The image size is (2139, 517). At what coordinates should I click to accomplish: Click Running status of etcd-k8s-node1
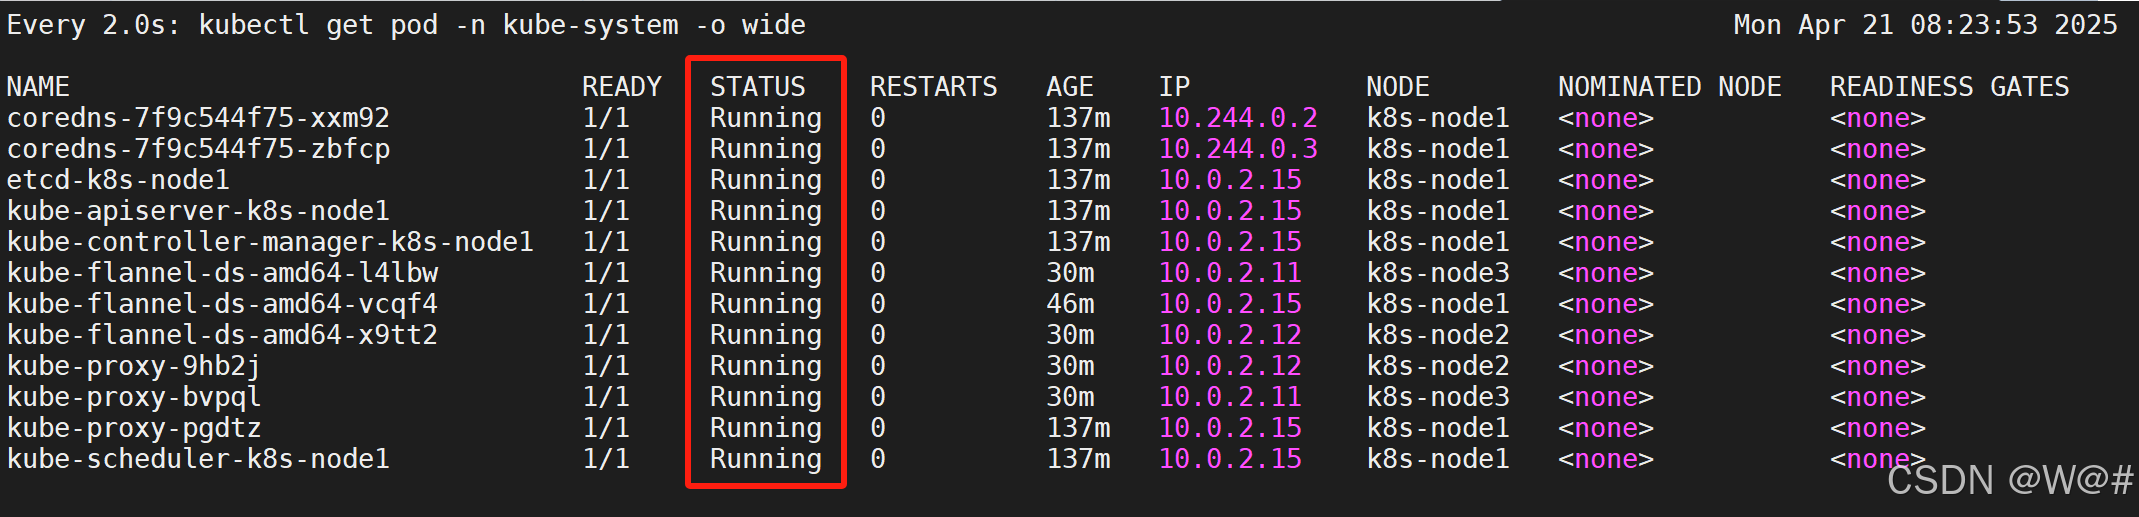[x=766, y=180]
